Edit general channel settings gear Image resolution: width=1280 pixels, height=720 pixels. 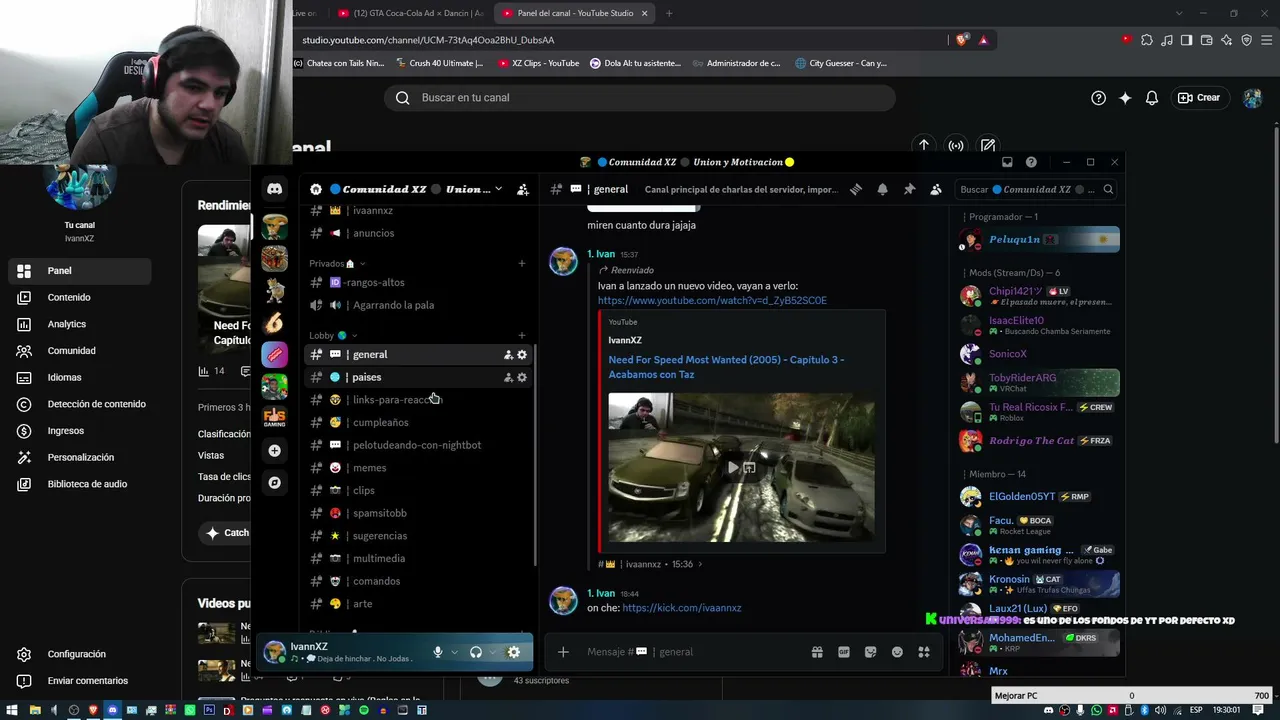click(x=522, y=355)
